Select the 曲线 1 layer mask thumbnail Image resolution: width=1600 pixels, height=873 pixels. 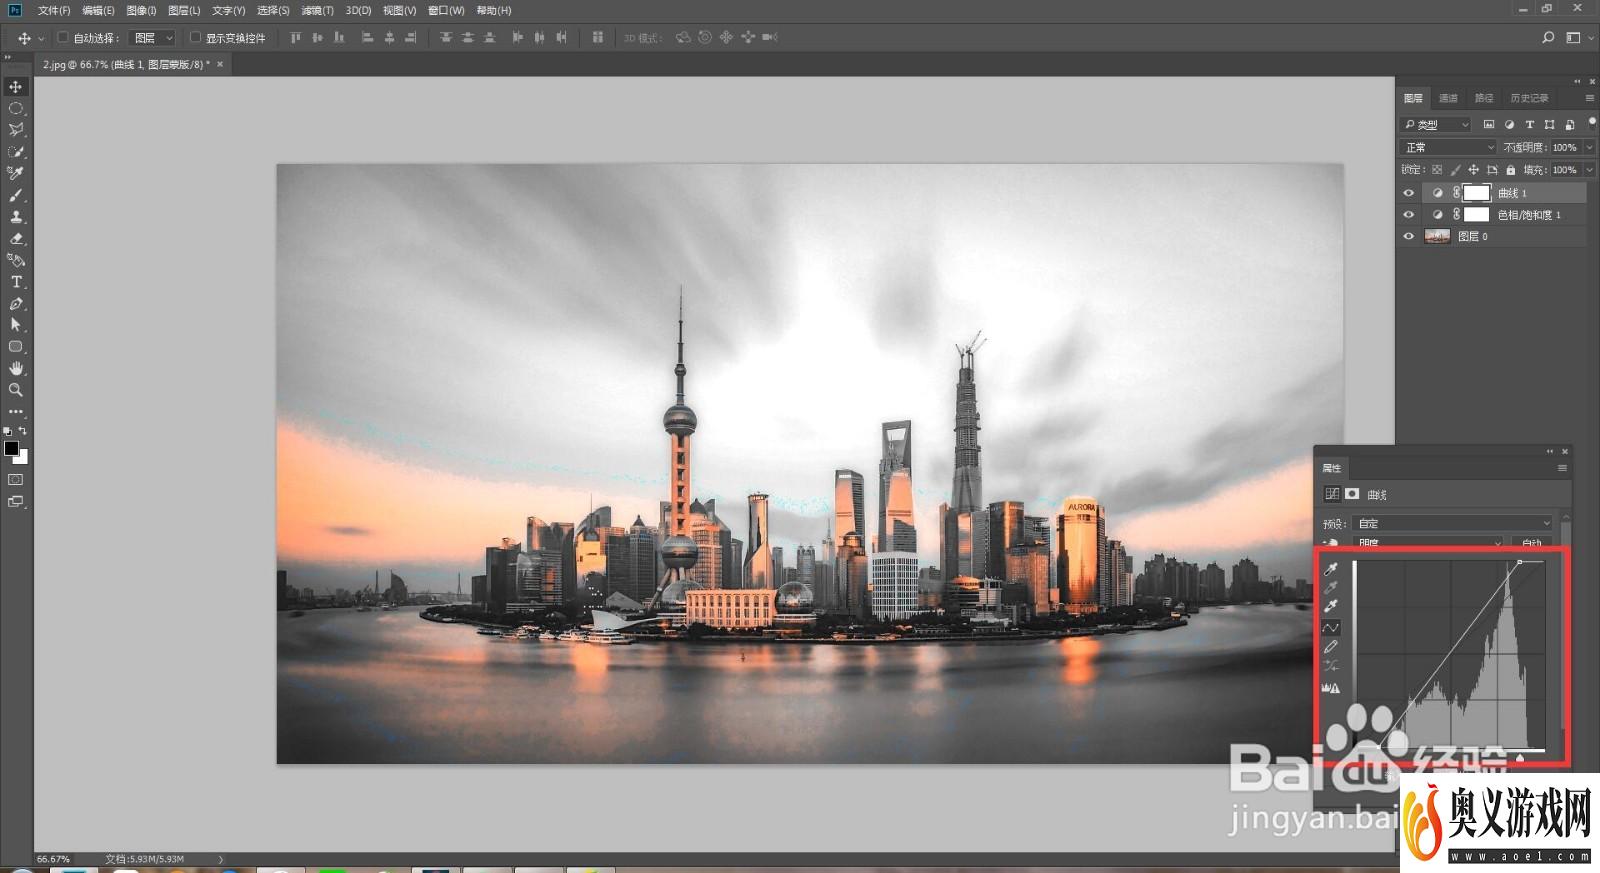pyautogui.click(x=1477, y=193)
